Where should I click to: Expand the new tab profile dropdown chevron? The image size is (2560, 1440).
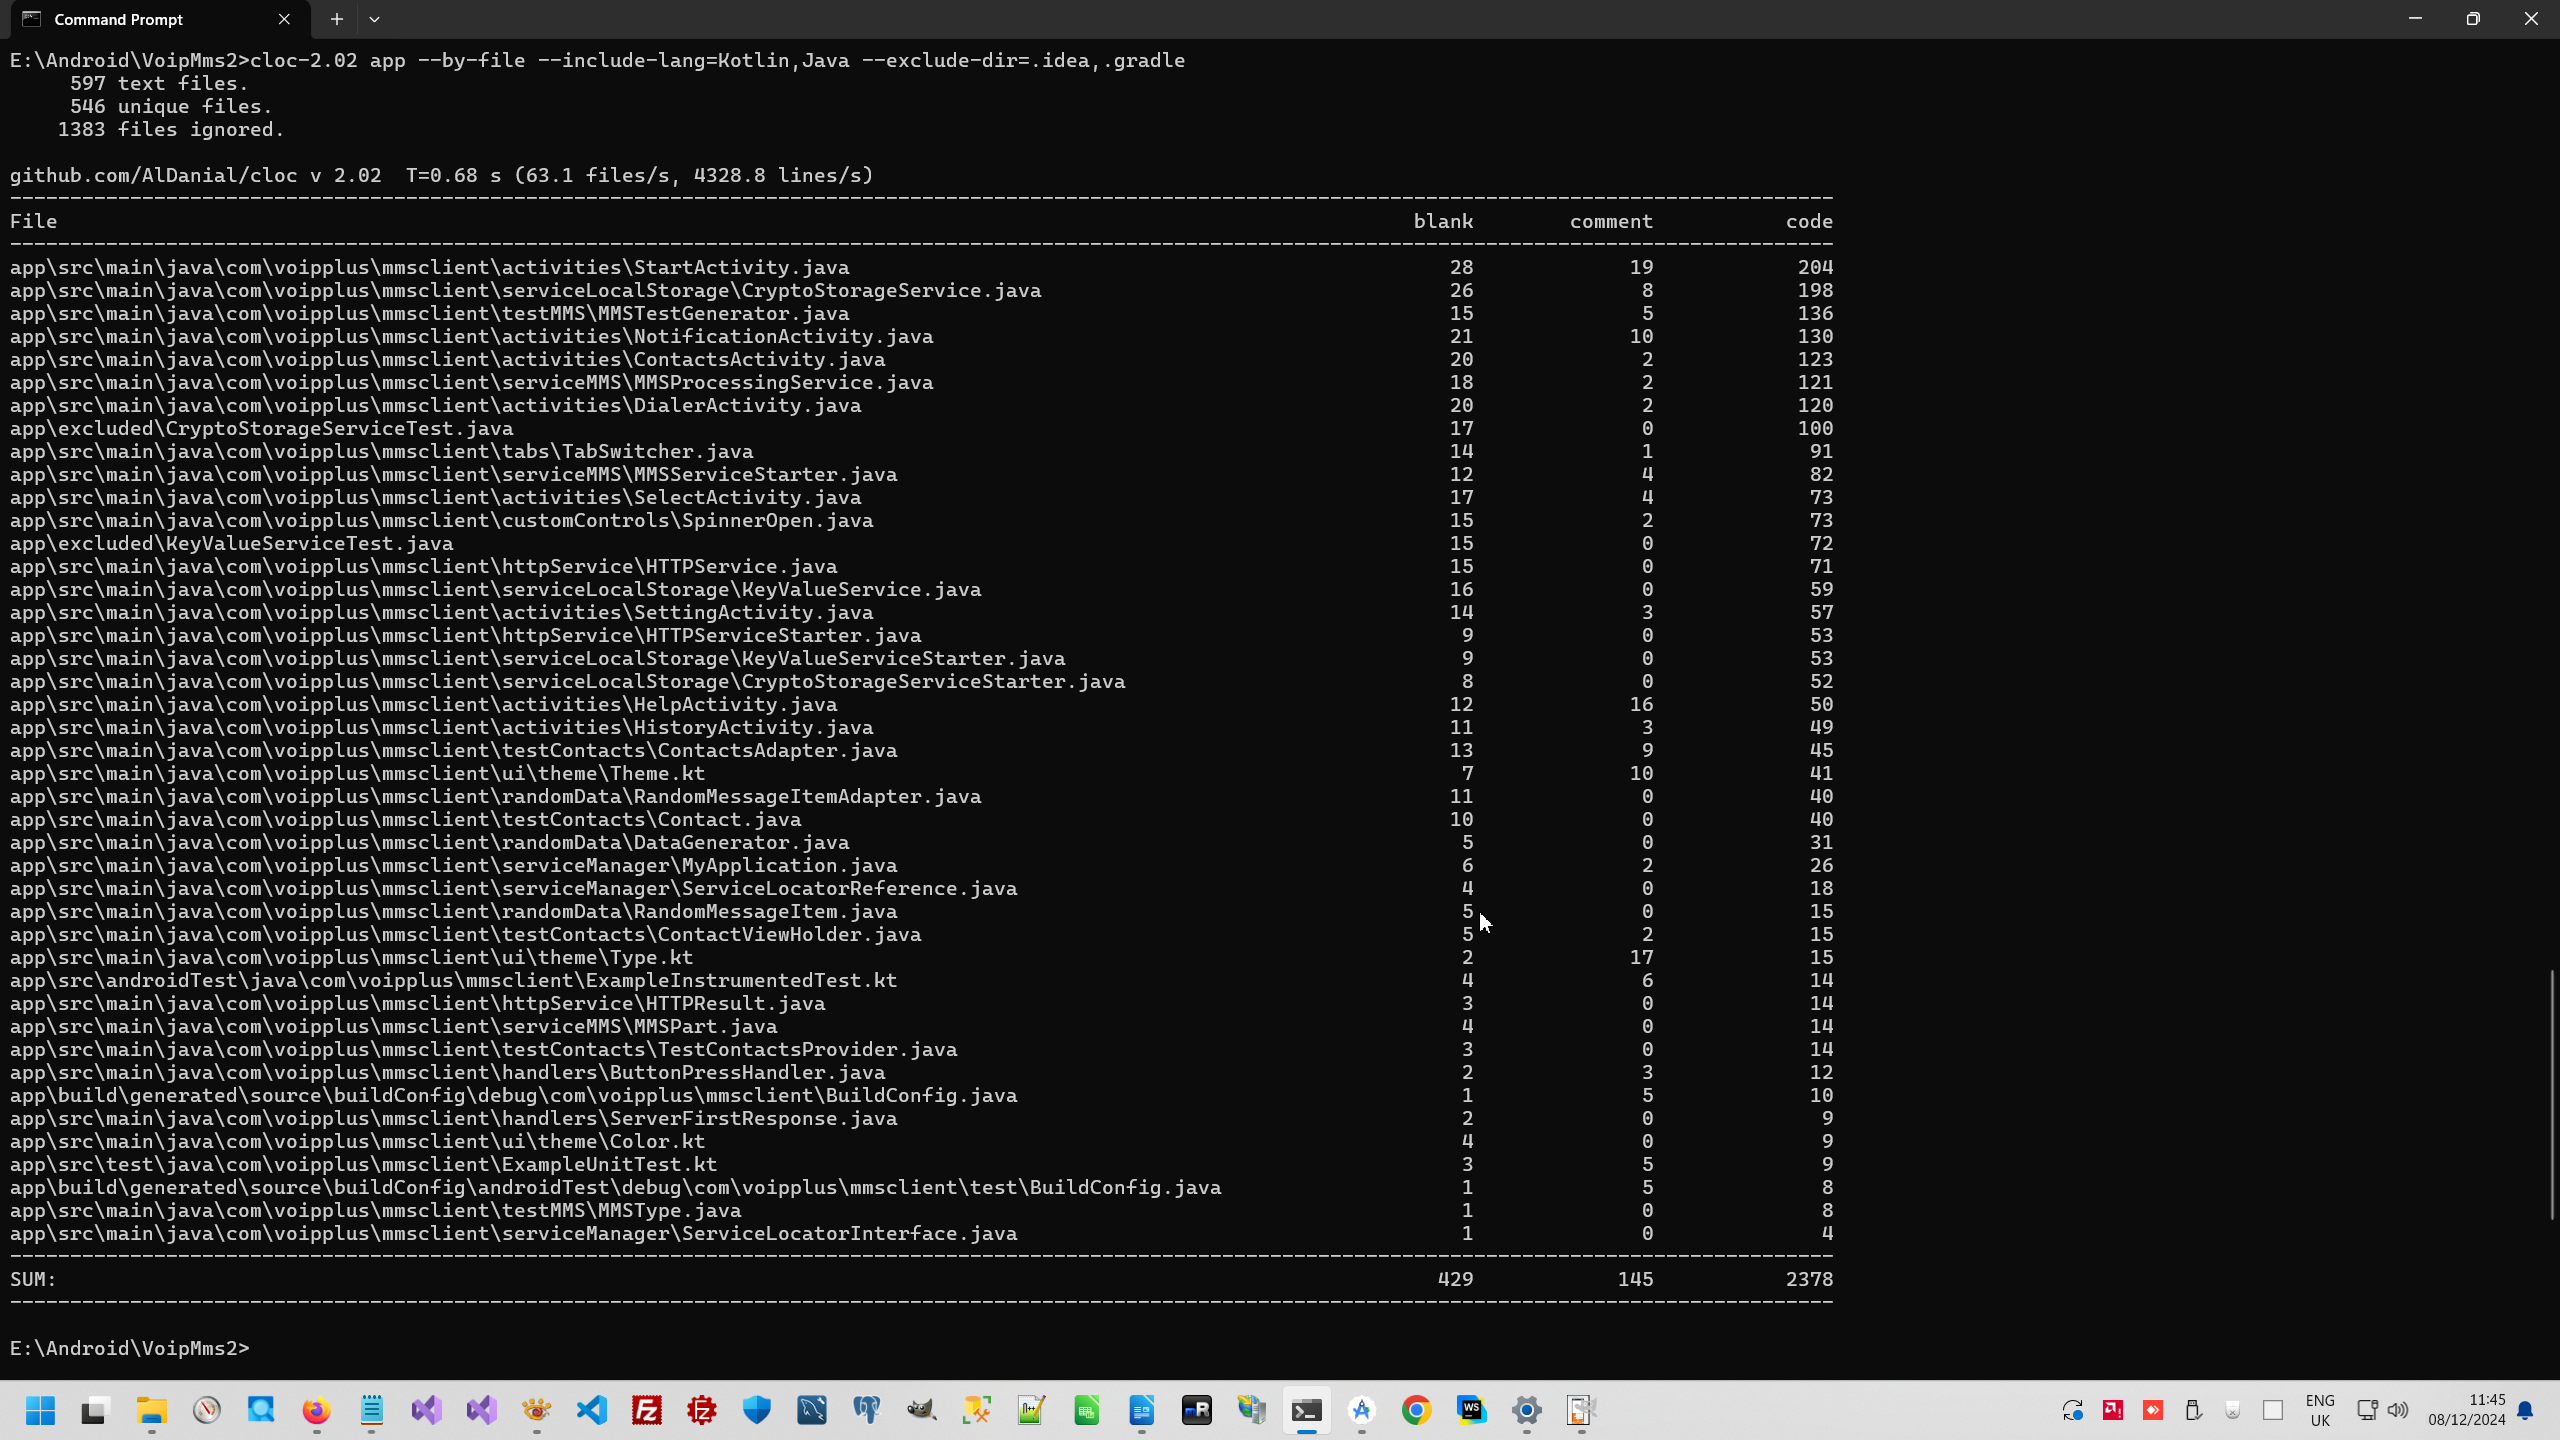(374, 19)
